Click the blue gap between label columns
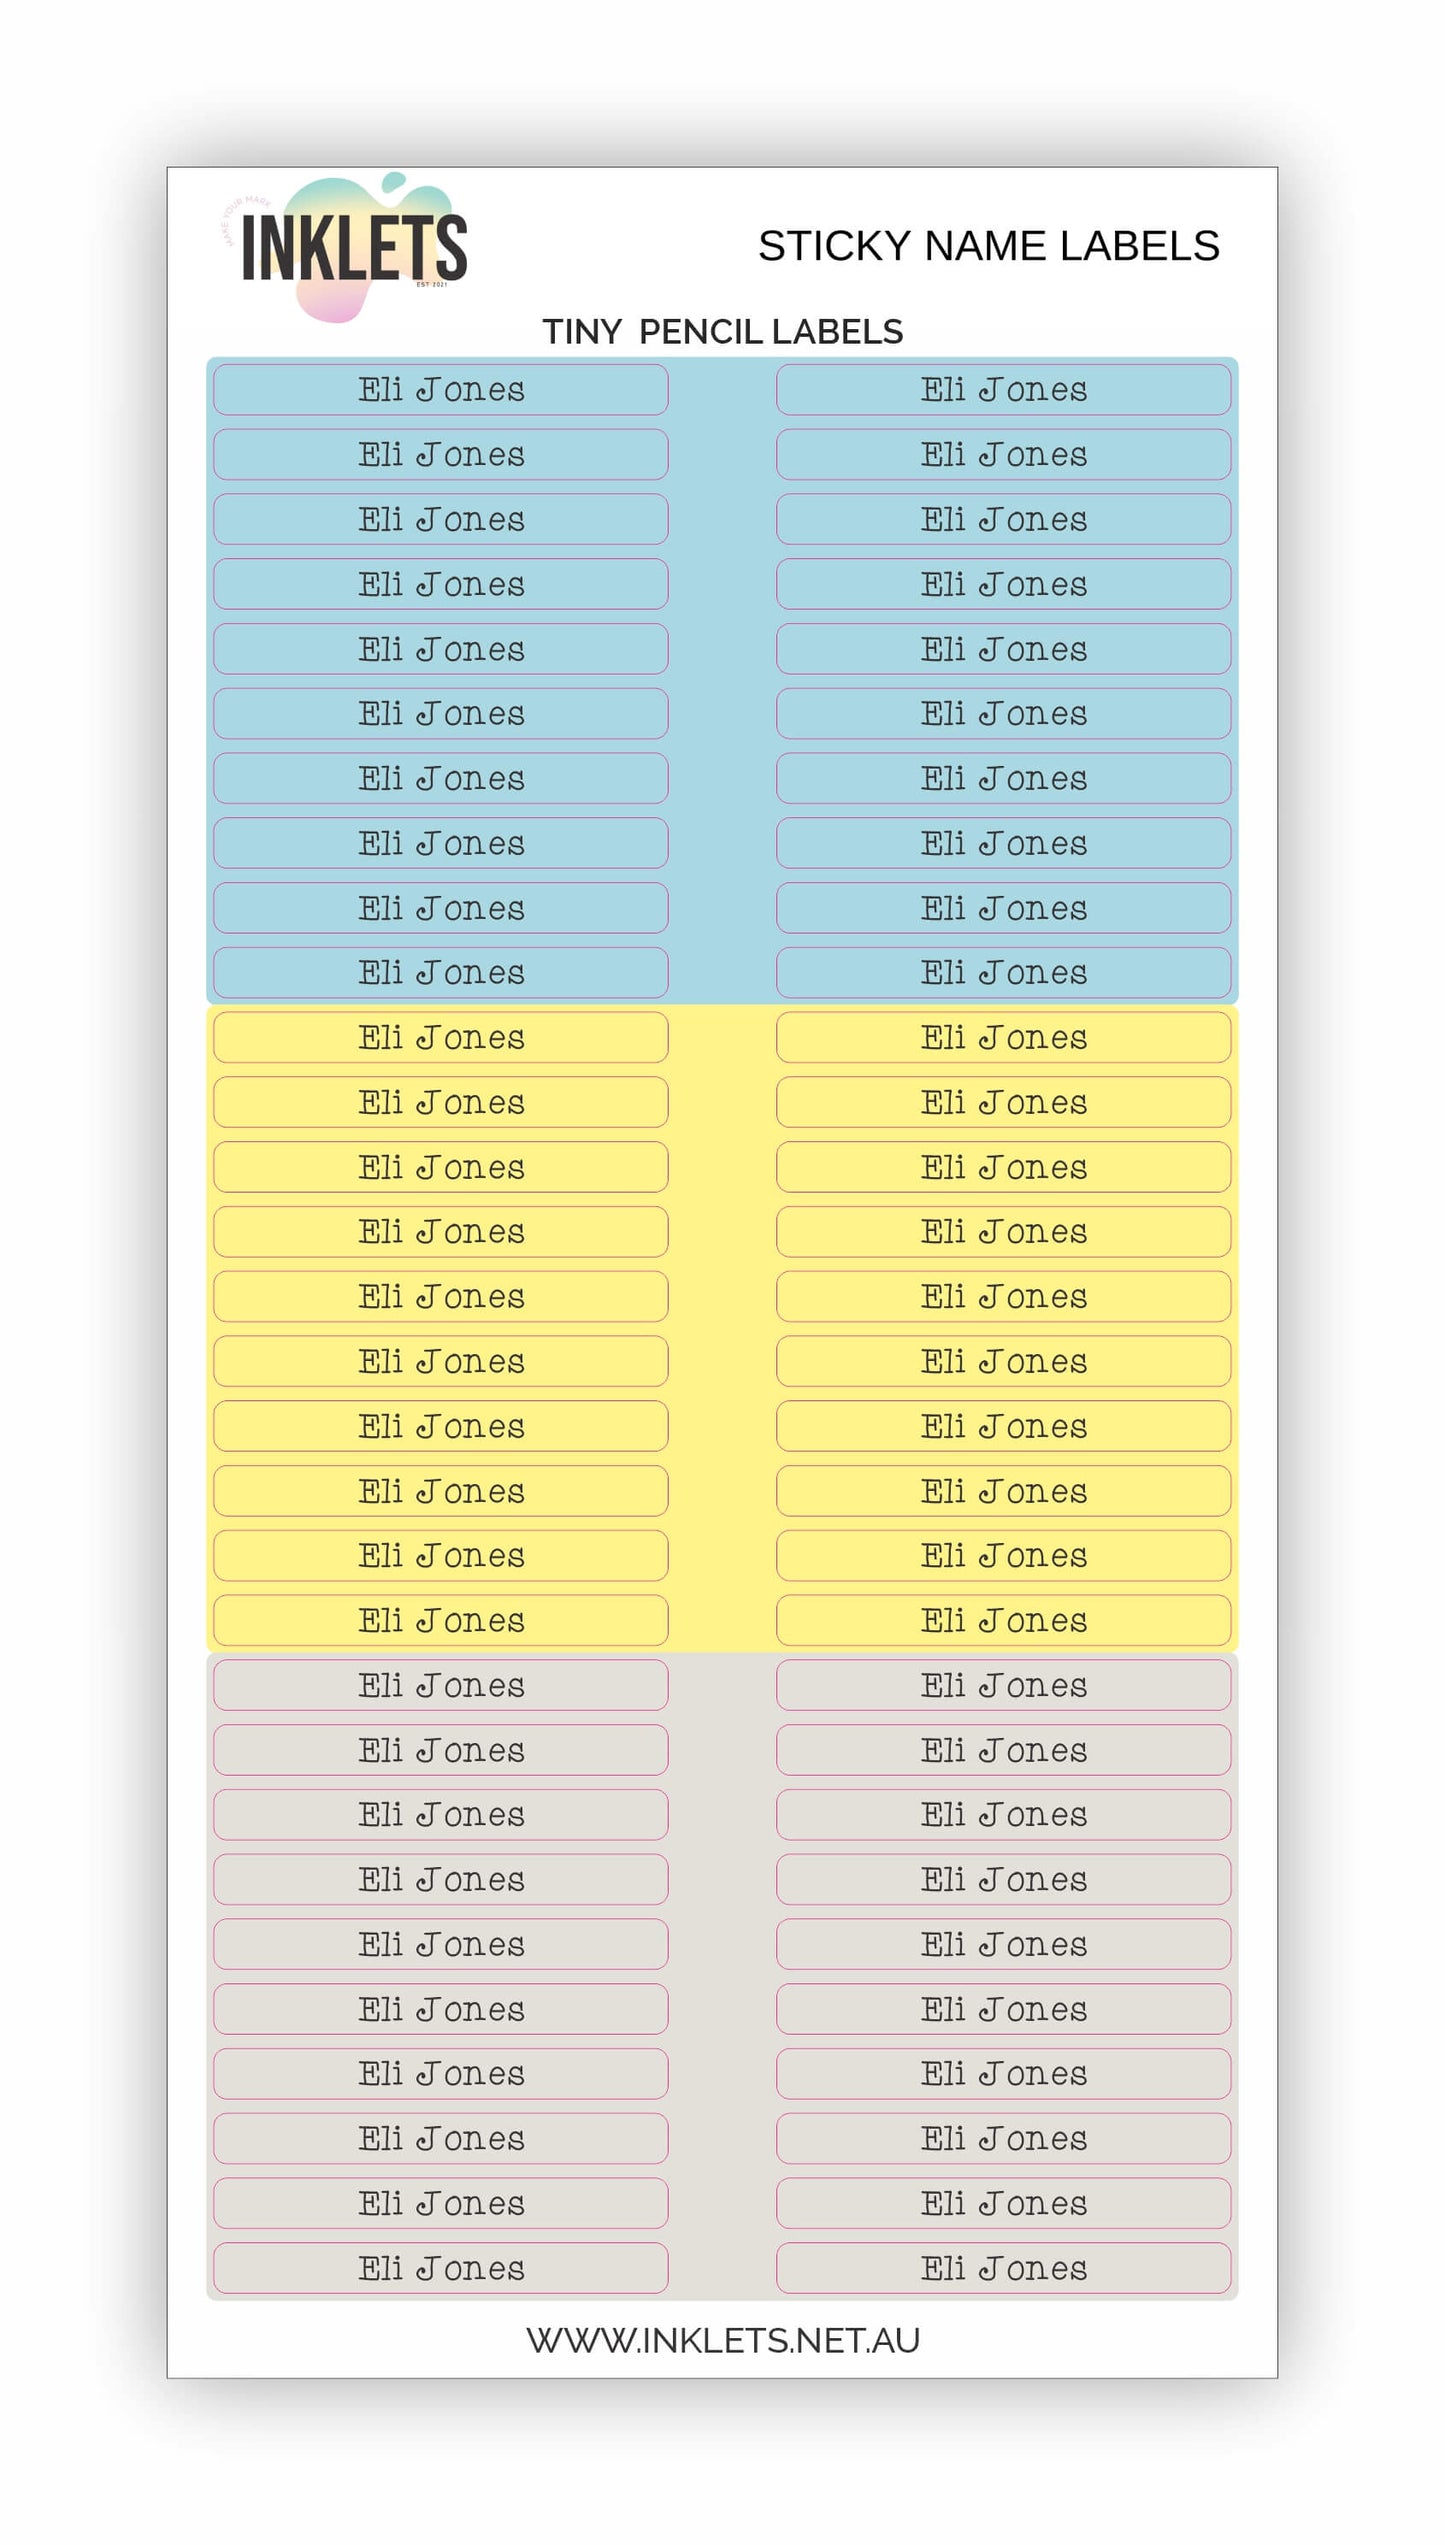The image size is (1445, 2545). (x=722, y=680)
